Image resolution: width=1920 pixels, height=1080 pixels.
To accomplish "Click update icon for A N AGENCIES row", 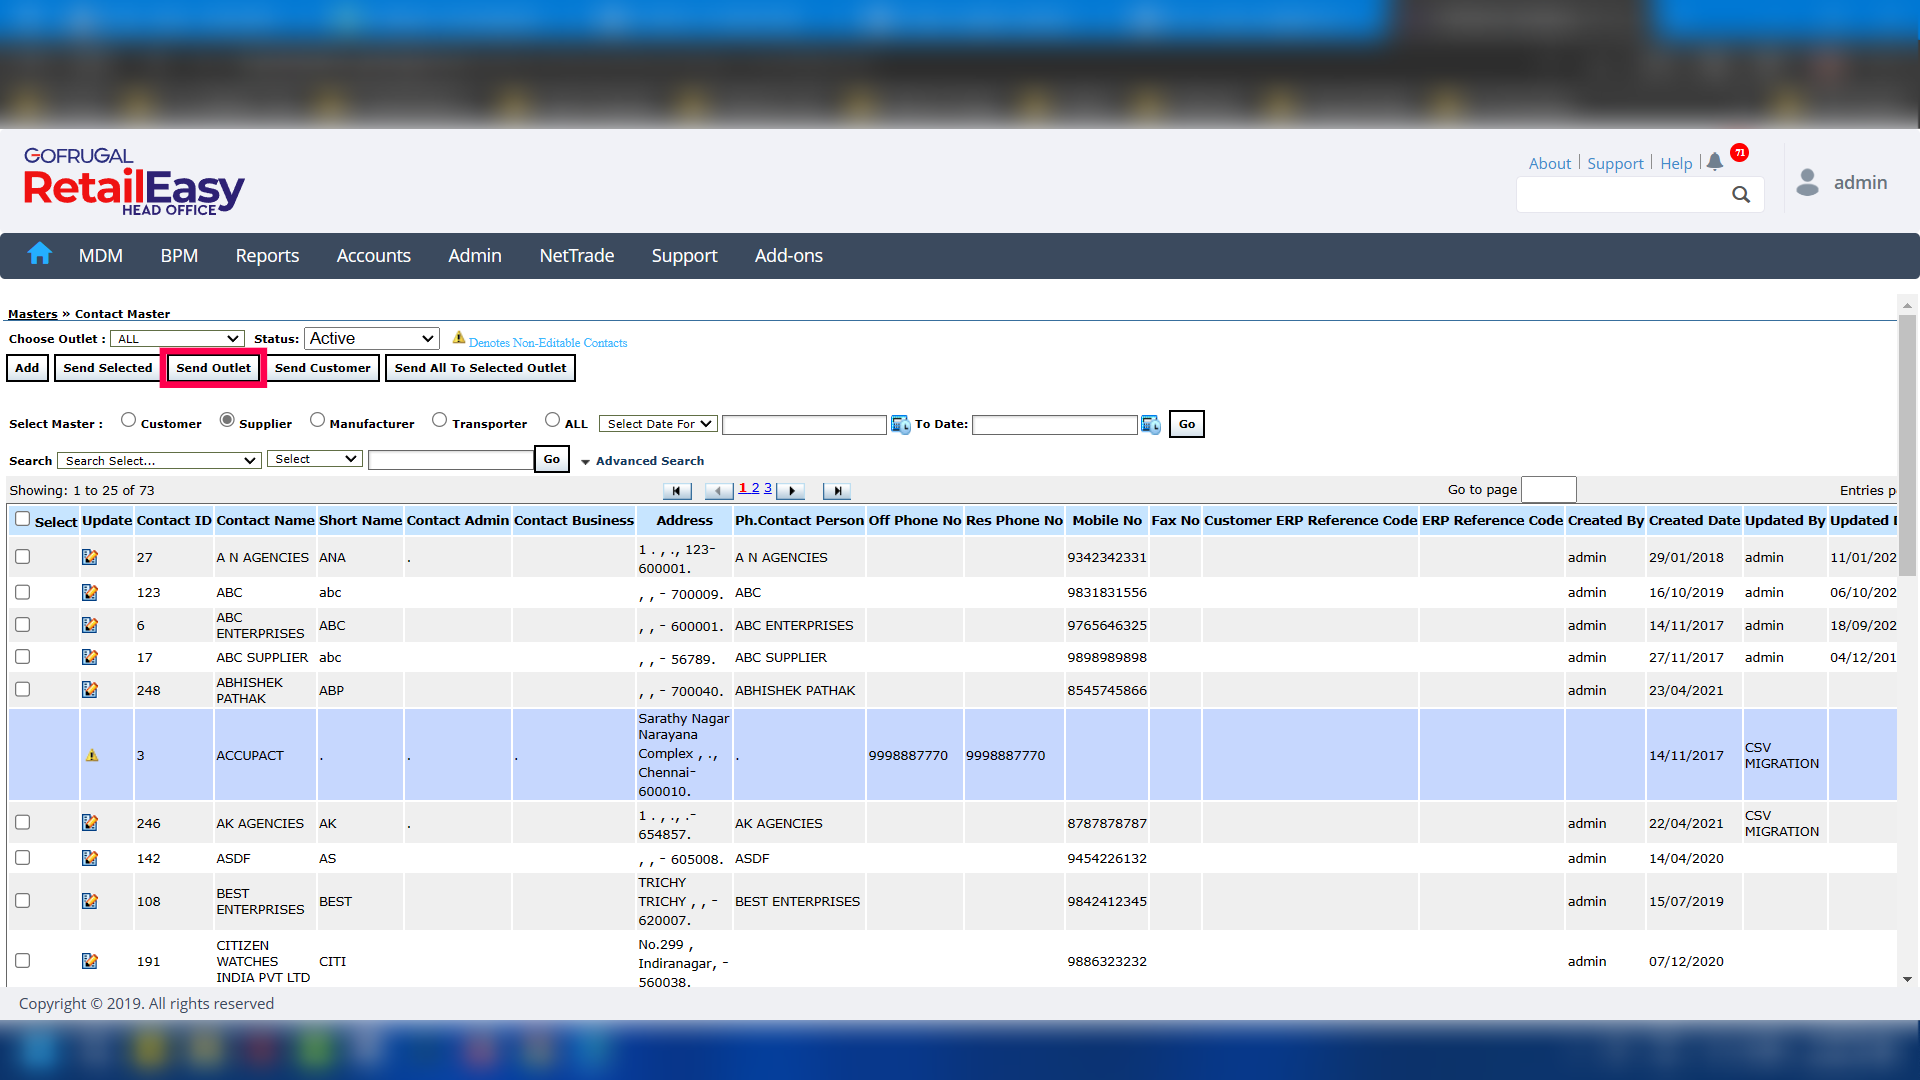I will (90, 557).
